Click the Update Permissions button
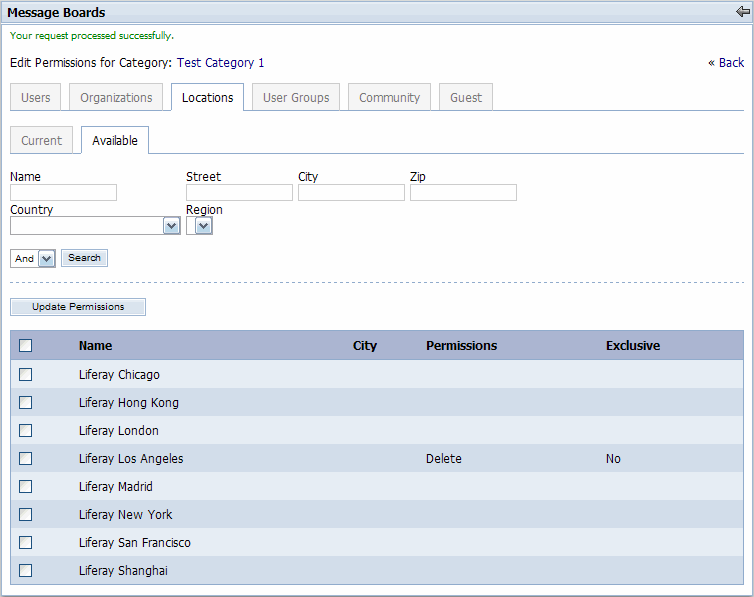Image resolution: width=754 pixels, height=597 pixels. tap(78, 307)
